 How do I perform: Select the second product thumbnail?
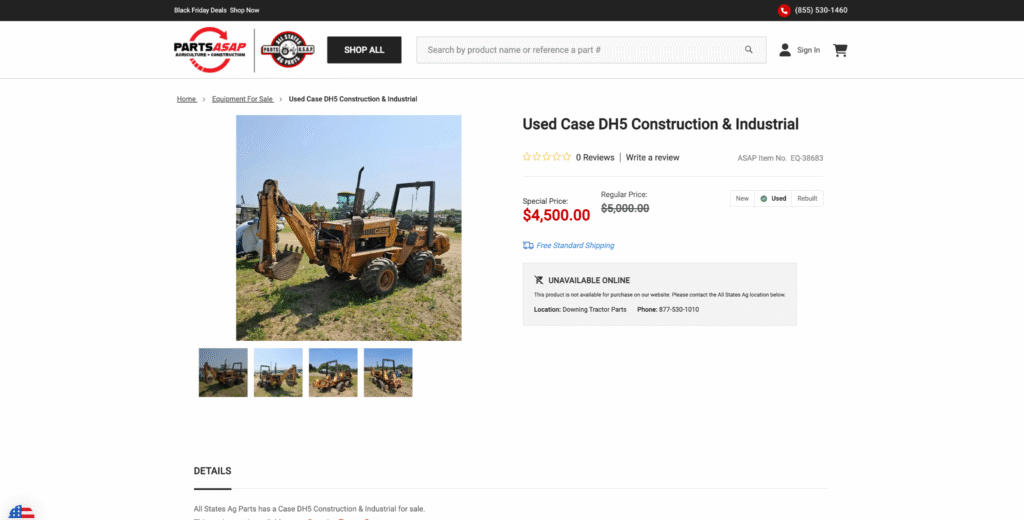pos(278,372)
